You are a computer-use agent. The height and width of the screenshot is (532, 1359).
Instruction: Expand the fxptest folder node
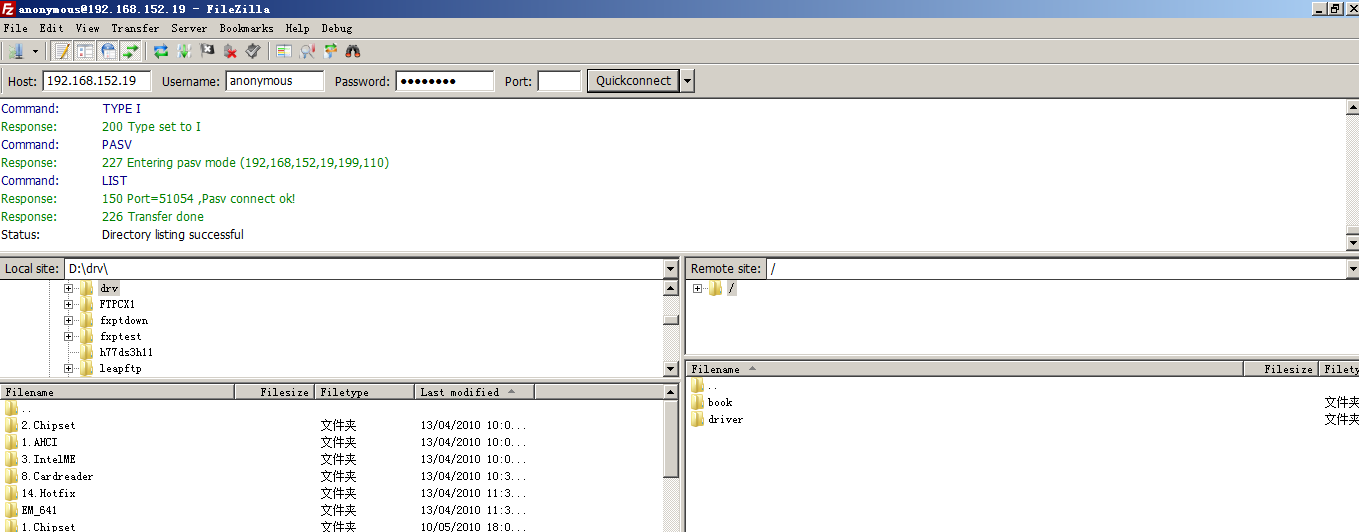pyautogui.click(x=69, y=336)
